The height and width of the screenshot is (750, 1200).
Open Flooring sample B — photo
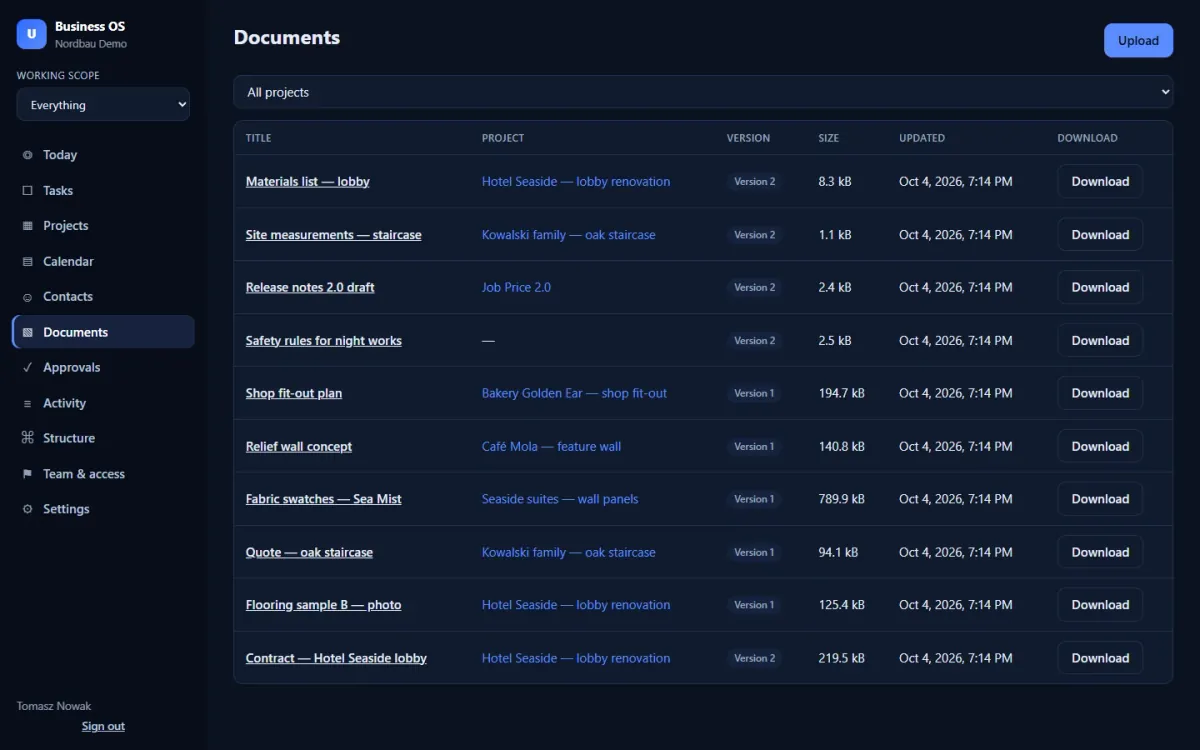324,605
